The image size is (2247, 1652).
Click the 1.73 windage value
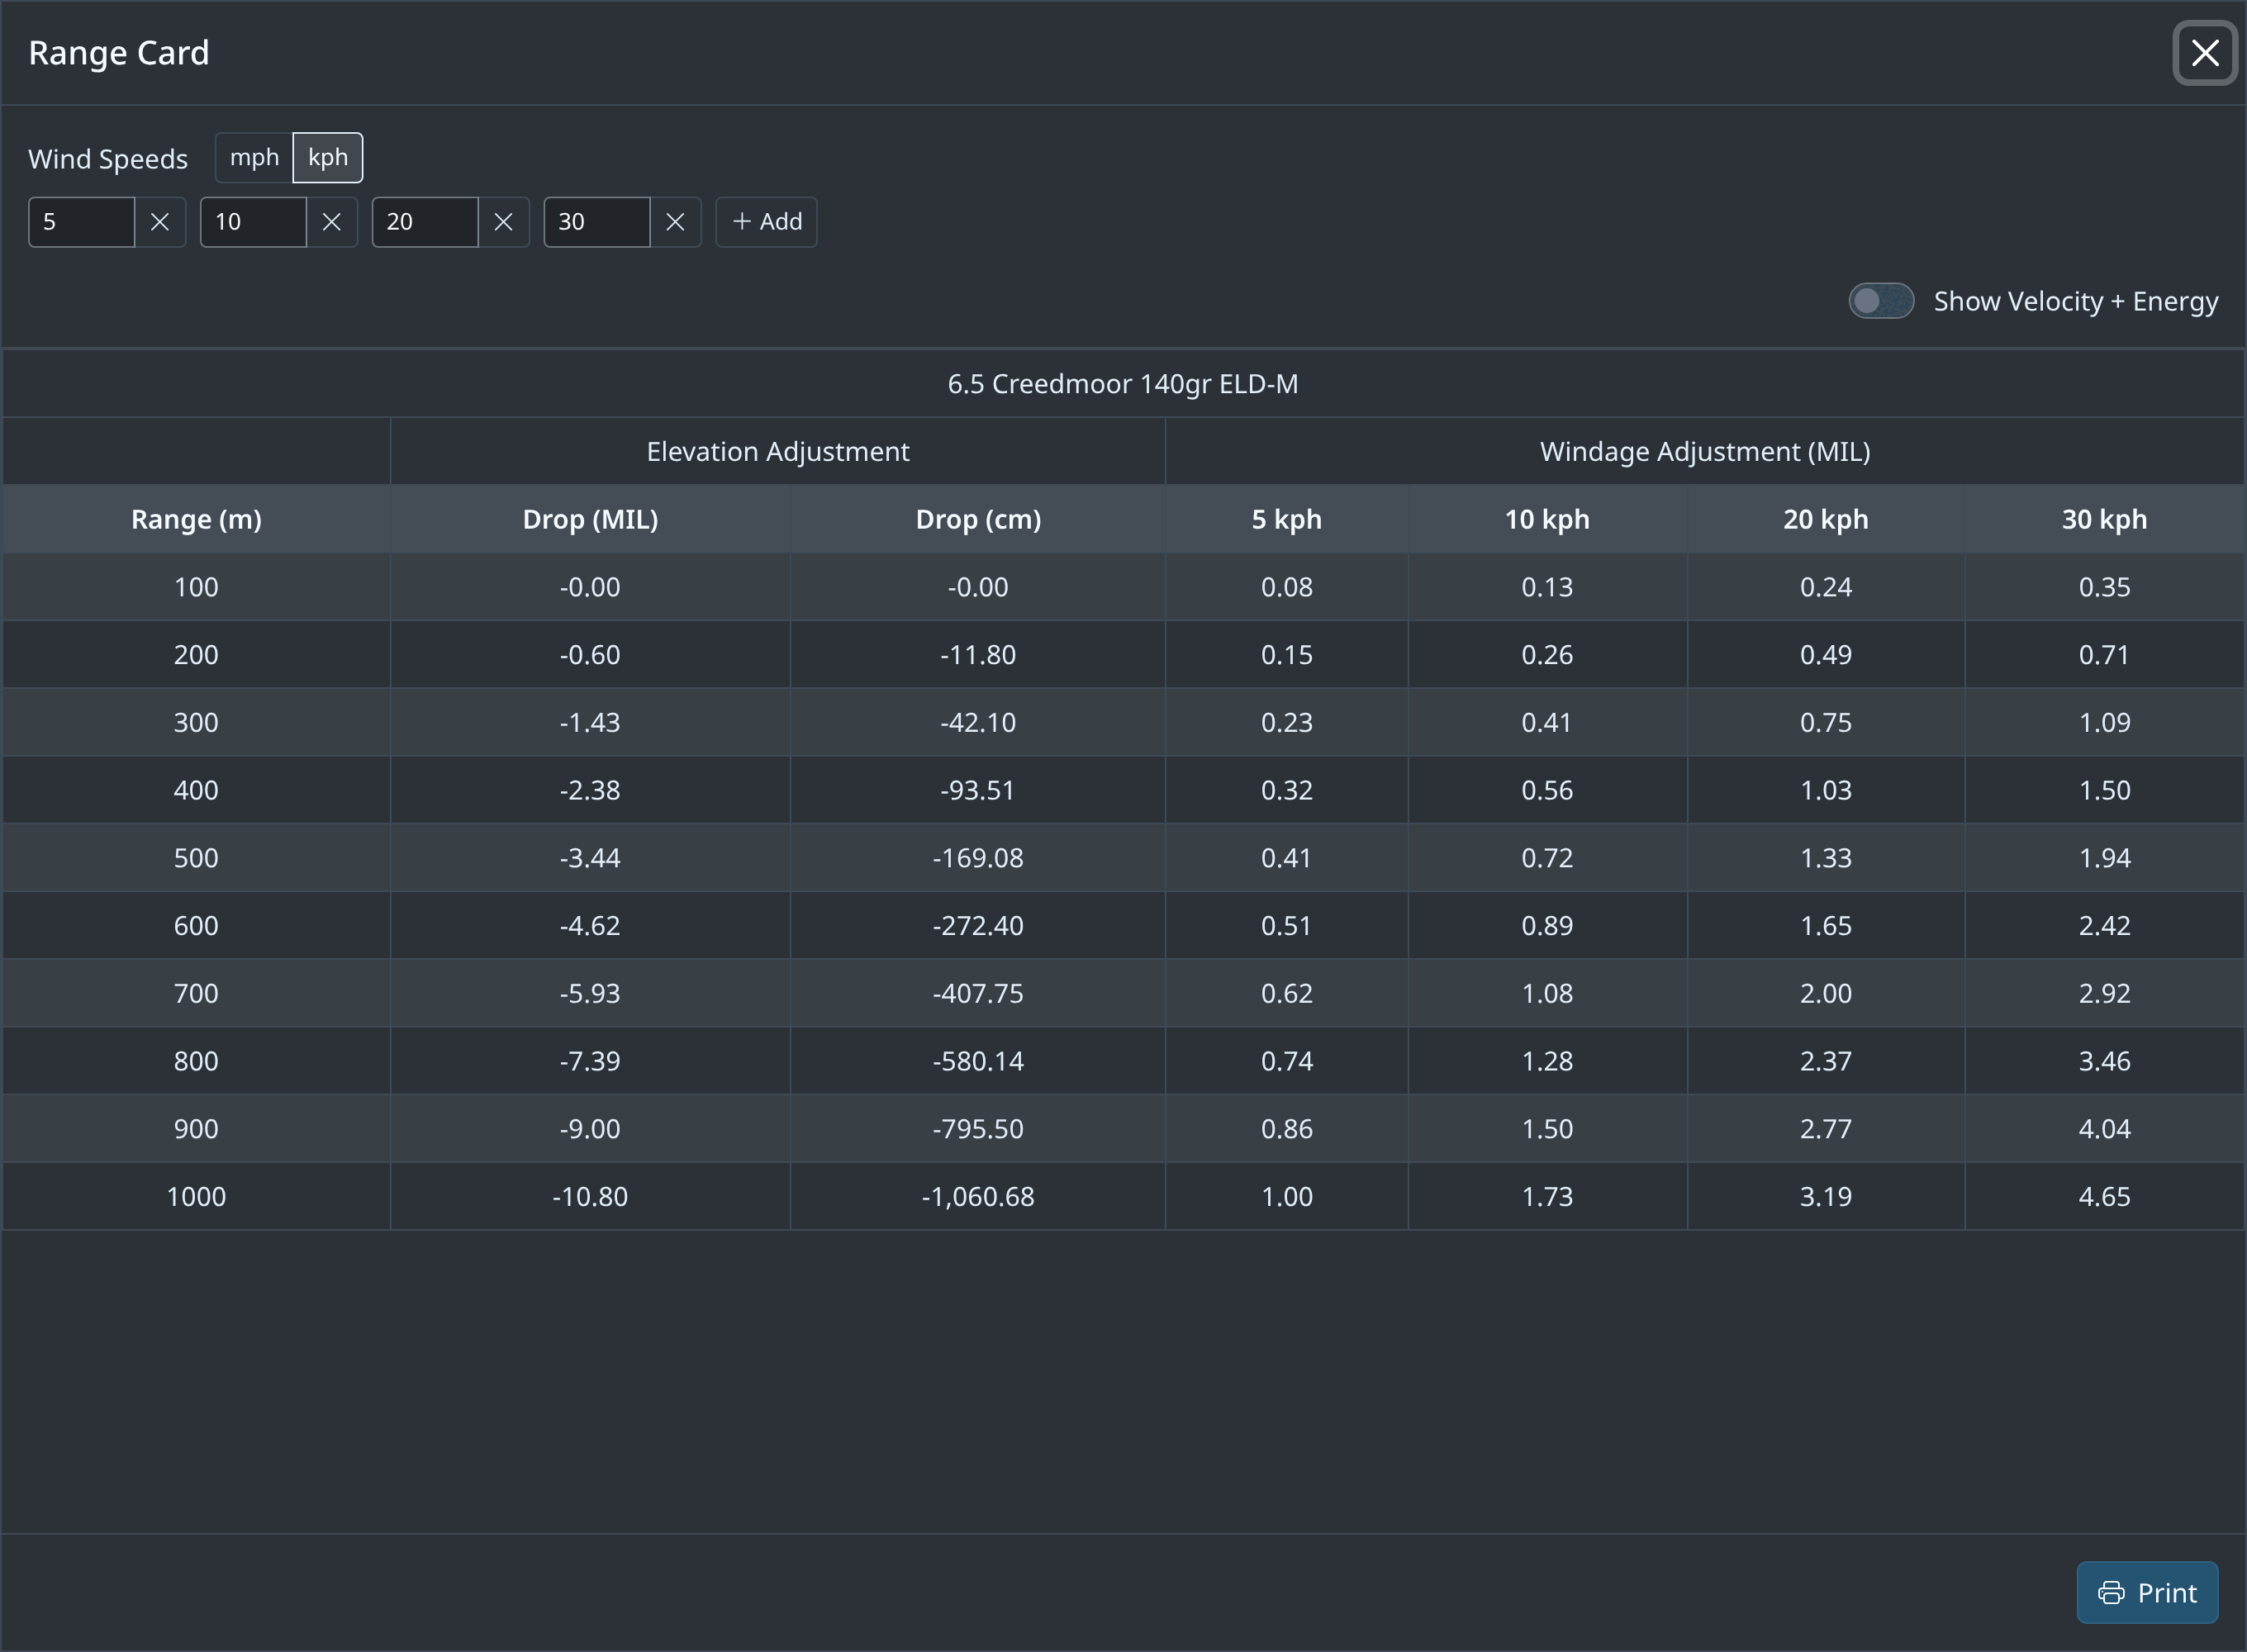1547,1196
